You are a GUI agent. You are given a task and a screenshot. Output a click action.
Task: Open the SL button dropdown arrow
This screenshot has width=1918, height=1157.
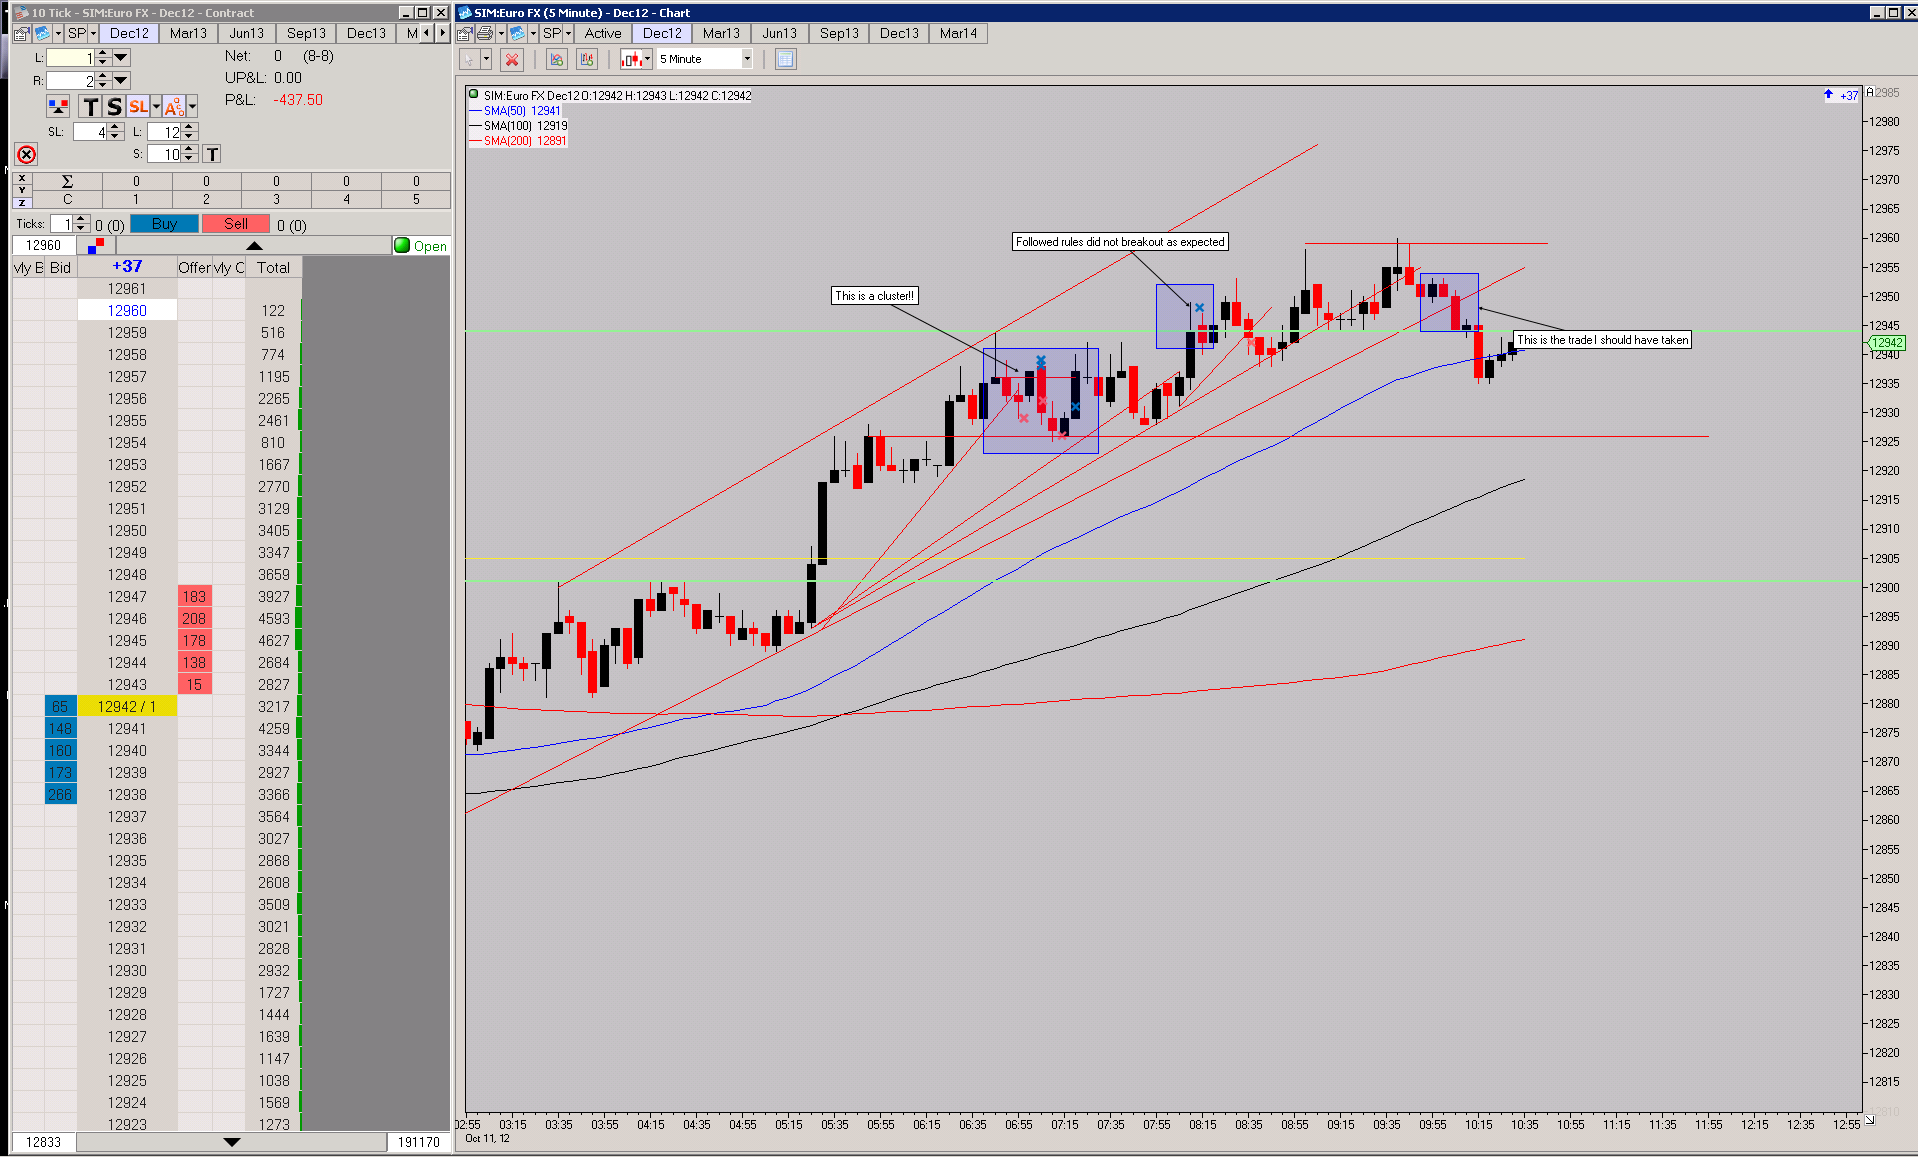point(156,106)
